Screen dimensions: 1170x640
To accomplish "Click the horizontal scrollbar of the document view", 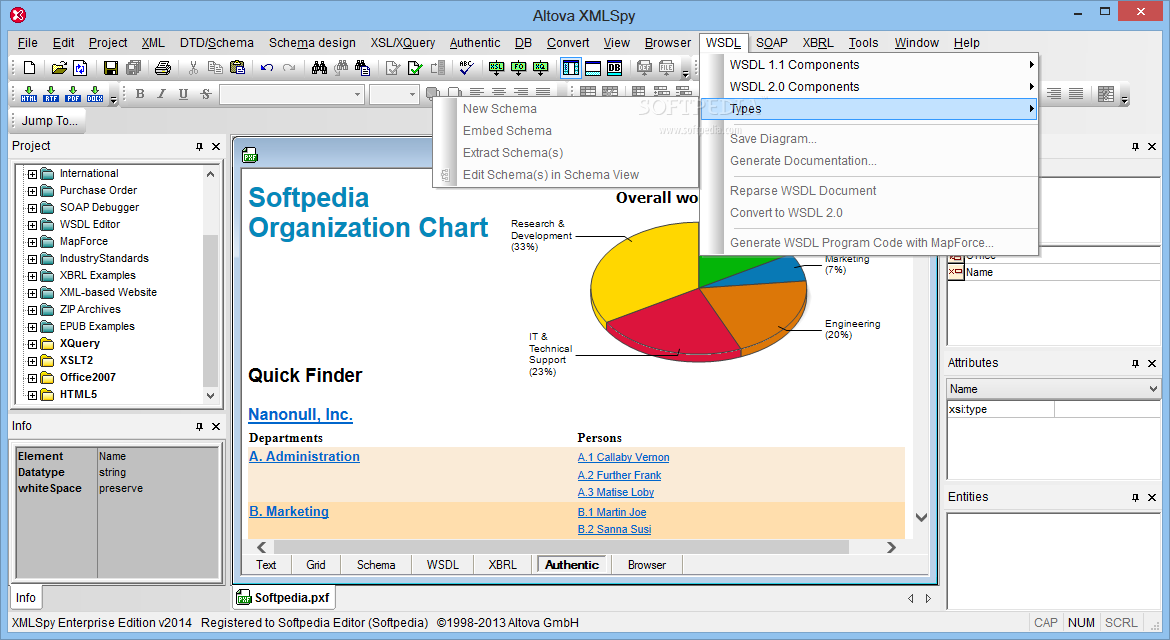I will [x=561, y=548].
